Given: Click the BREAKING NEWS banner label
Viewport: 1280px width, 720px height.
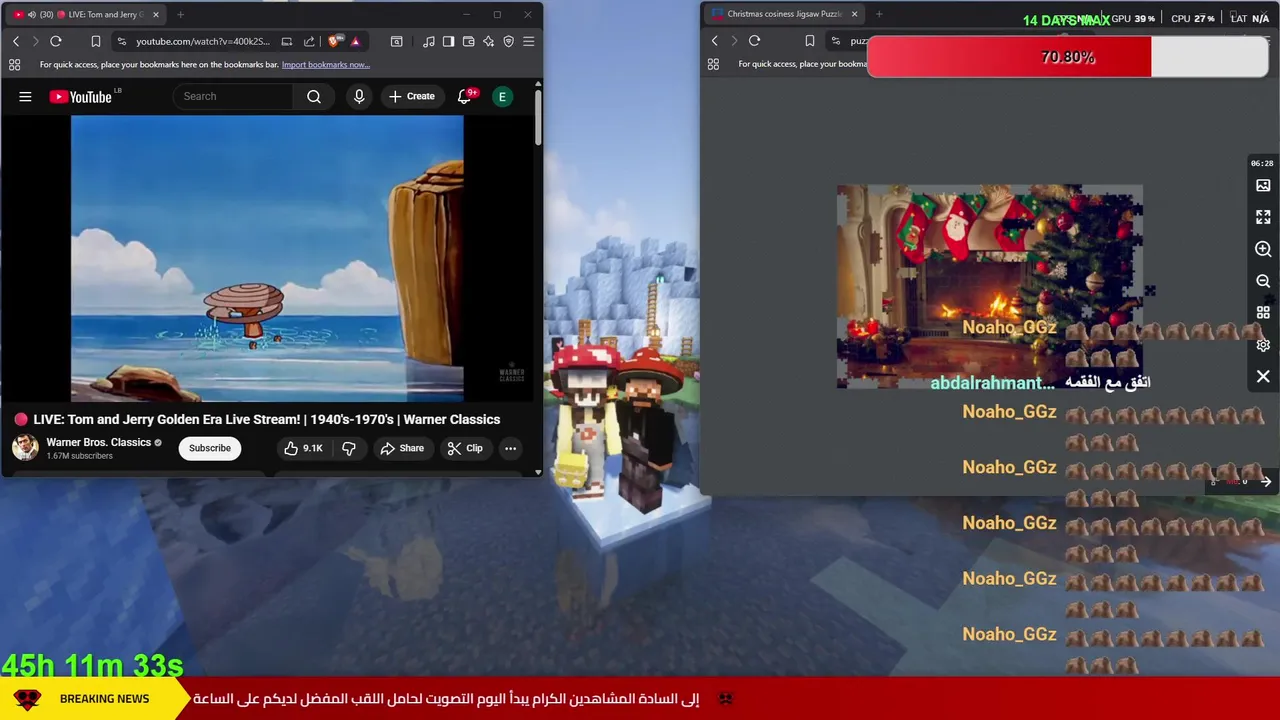Looking at the screenshot, I should [x=104, y=699].
